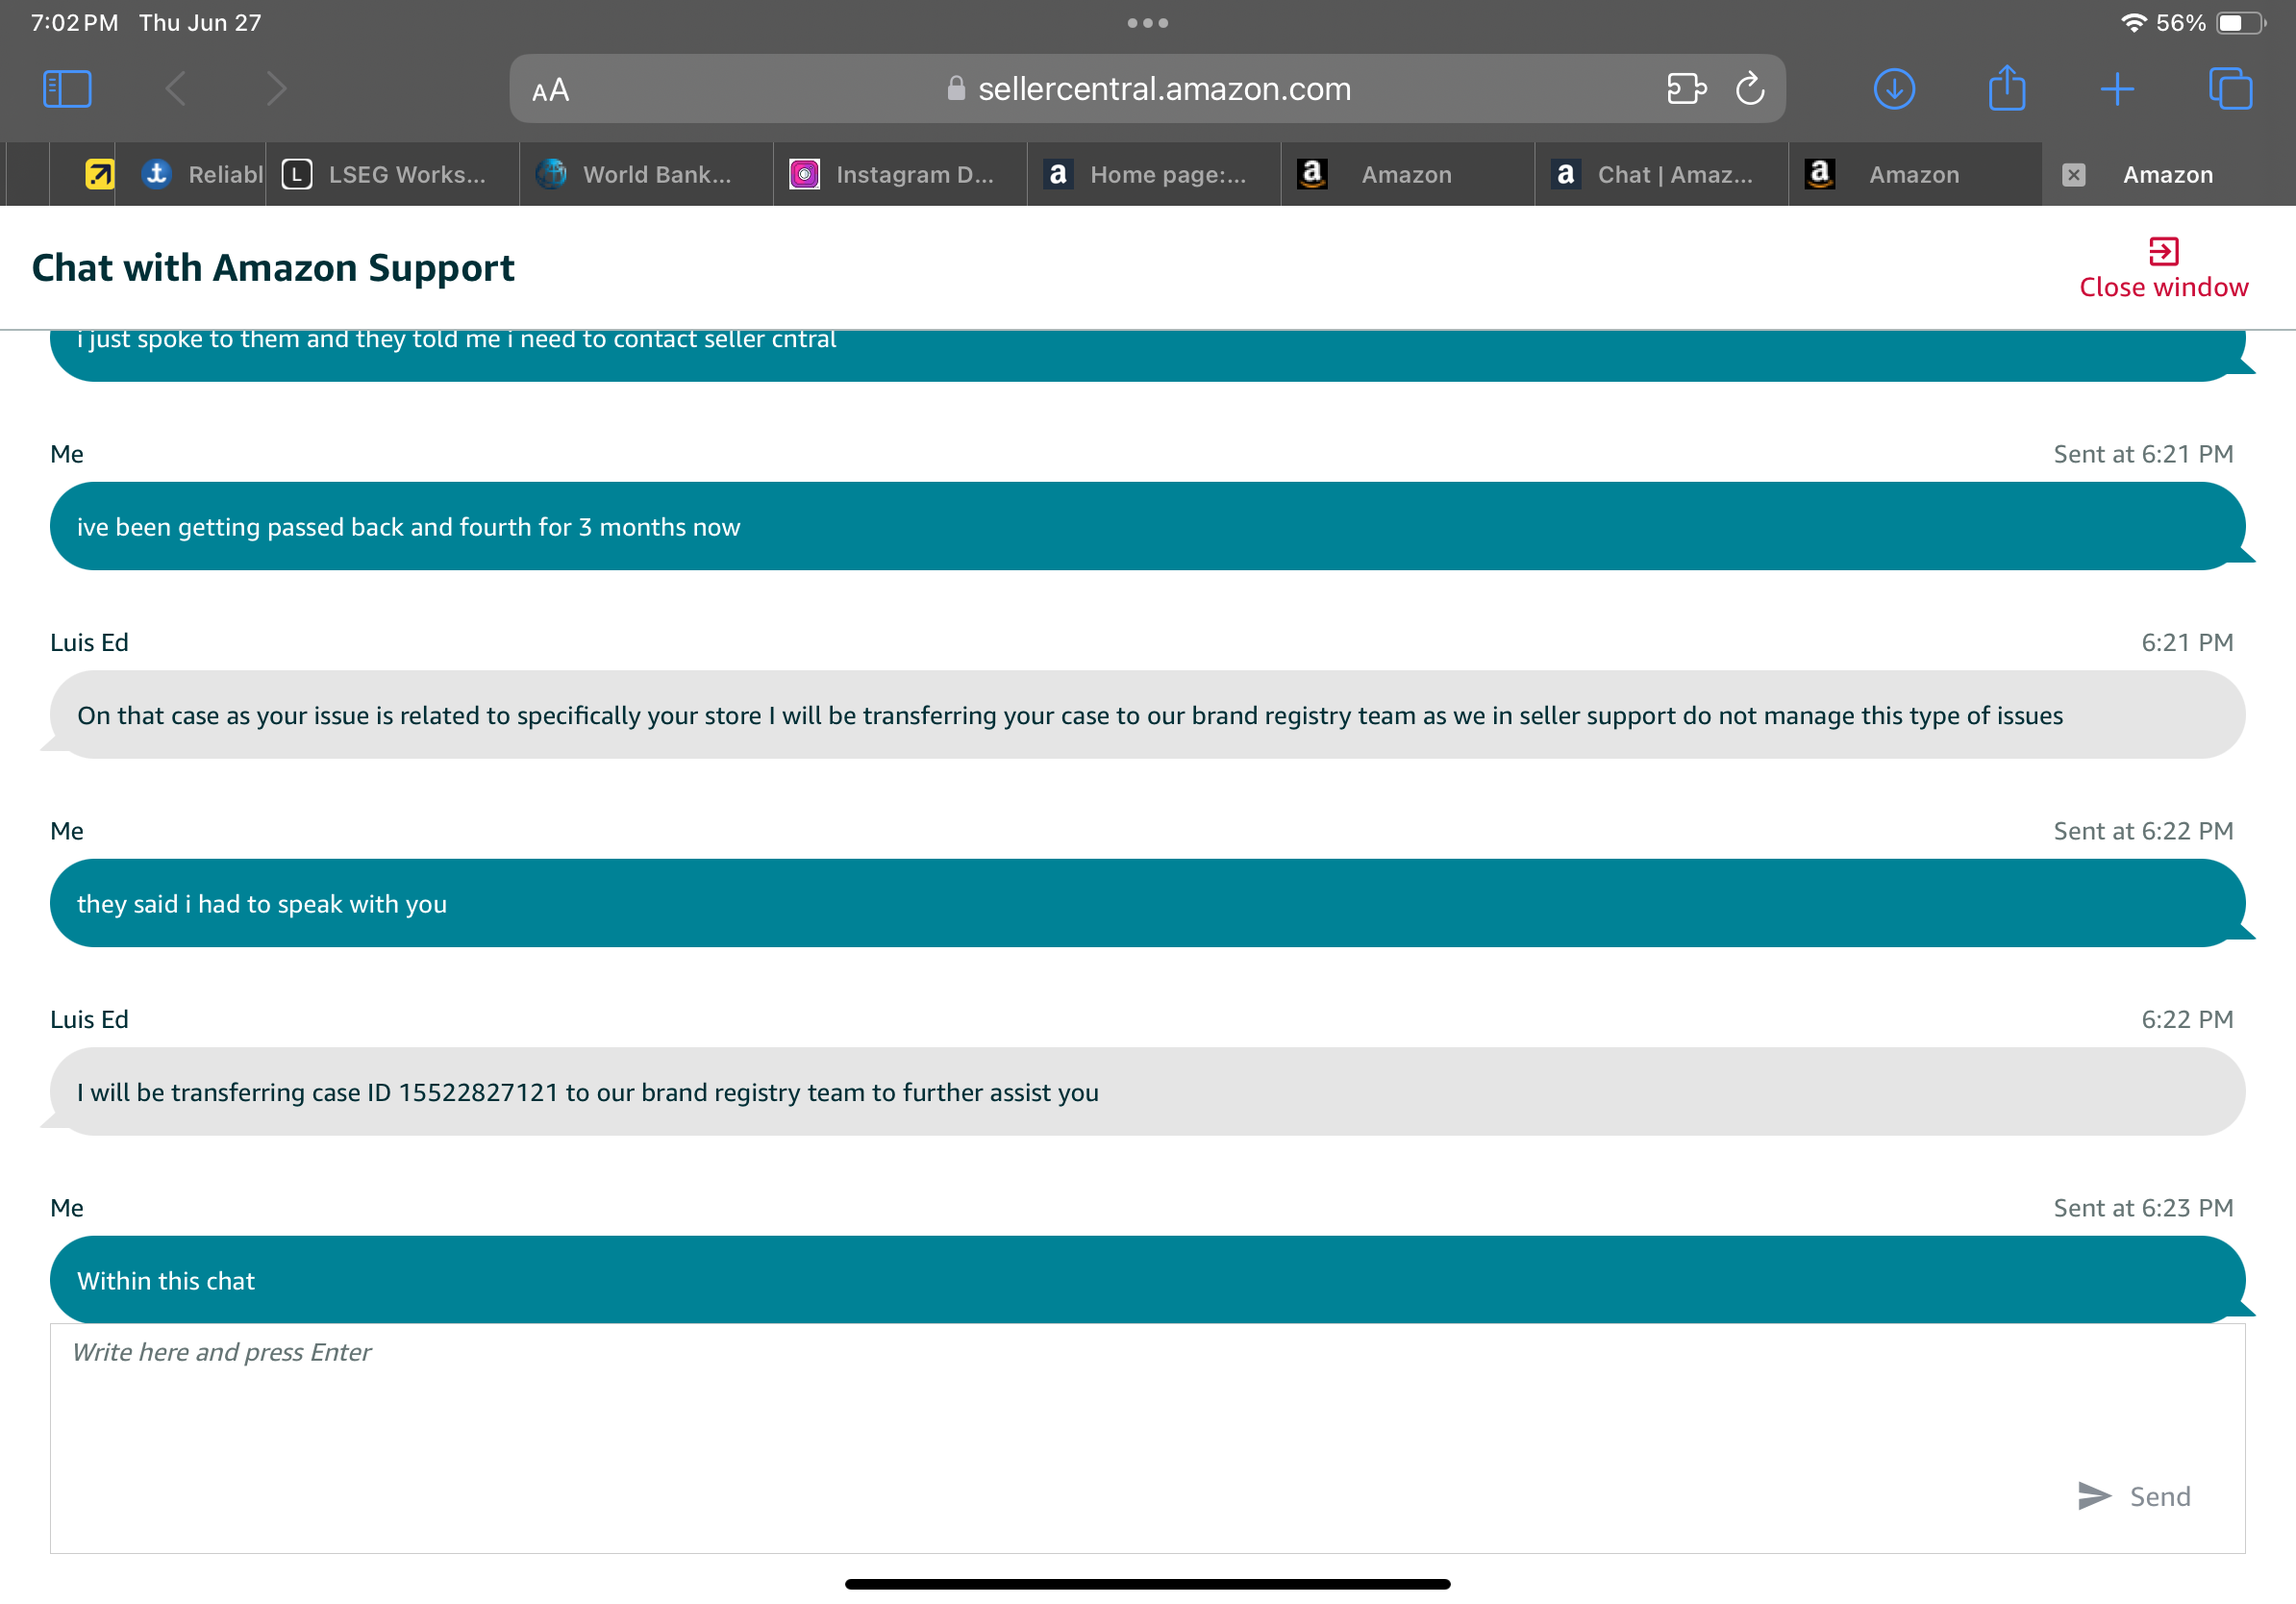Open the downloads arrow icon
The height and width of the screenshot is (1604, 2296).
point(1894,89)
